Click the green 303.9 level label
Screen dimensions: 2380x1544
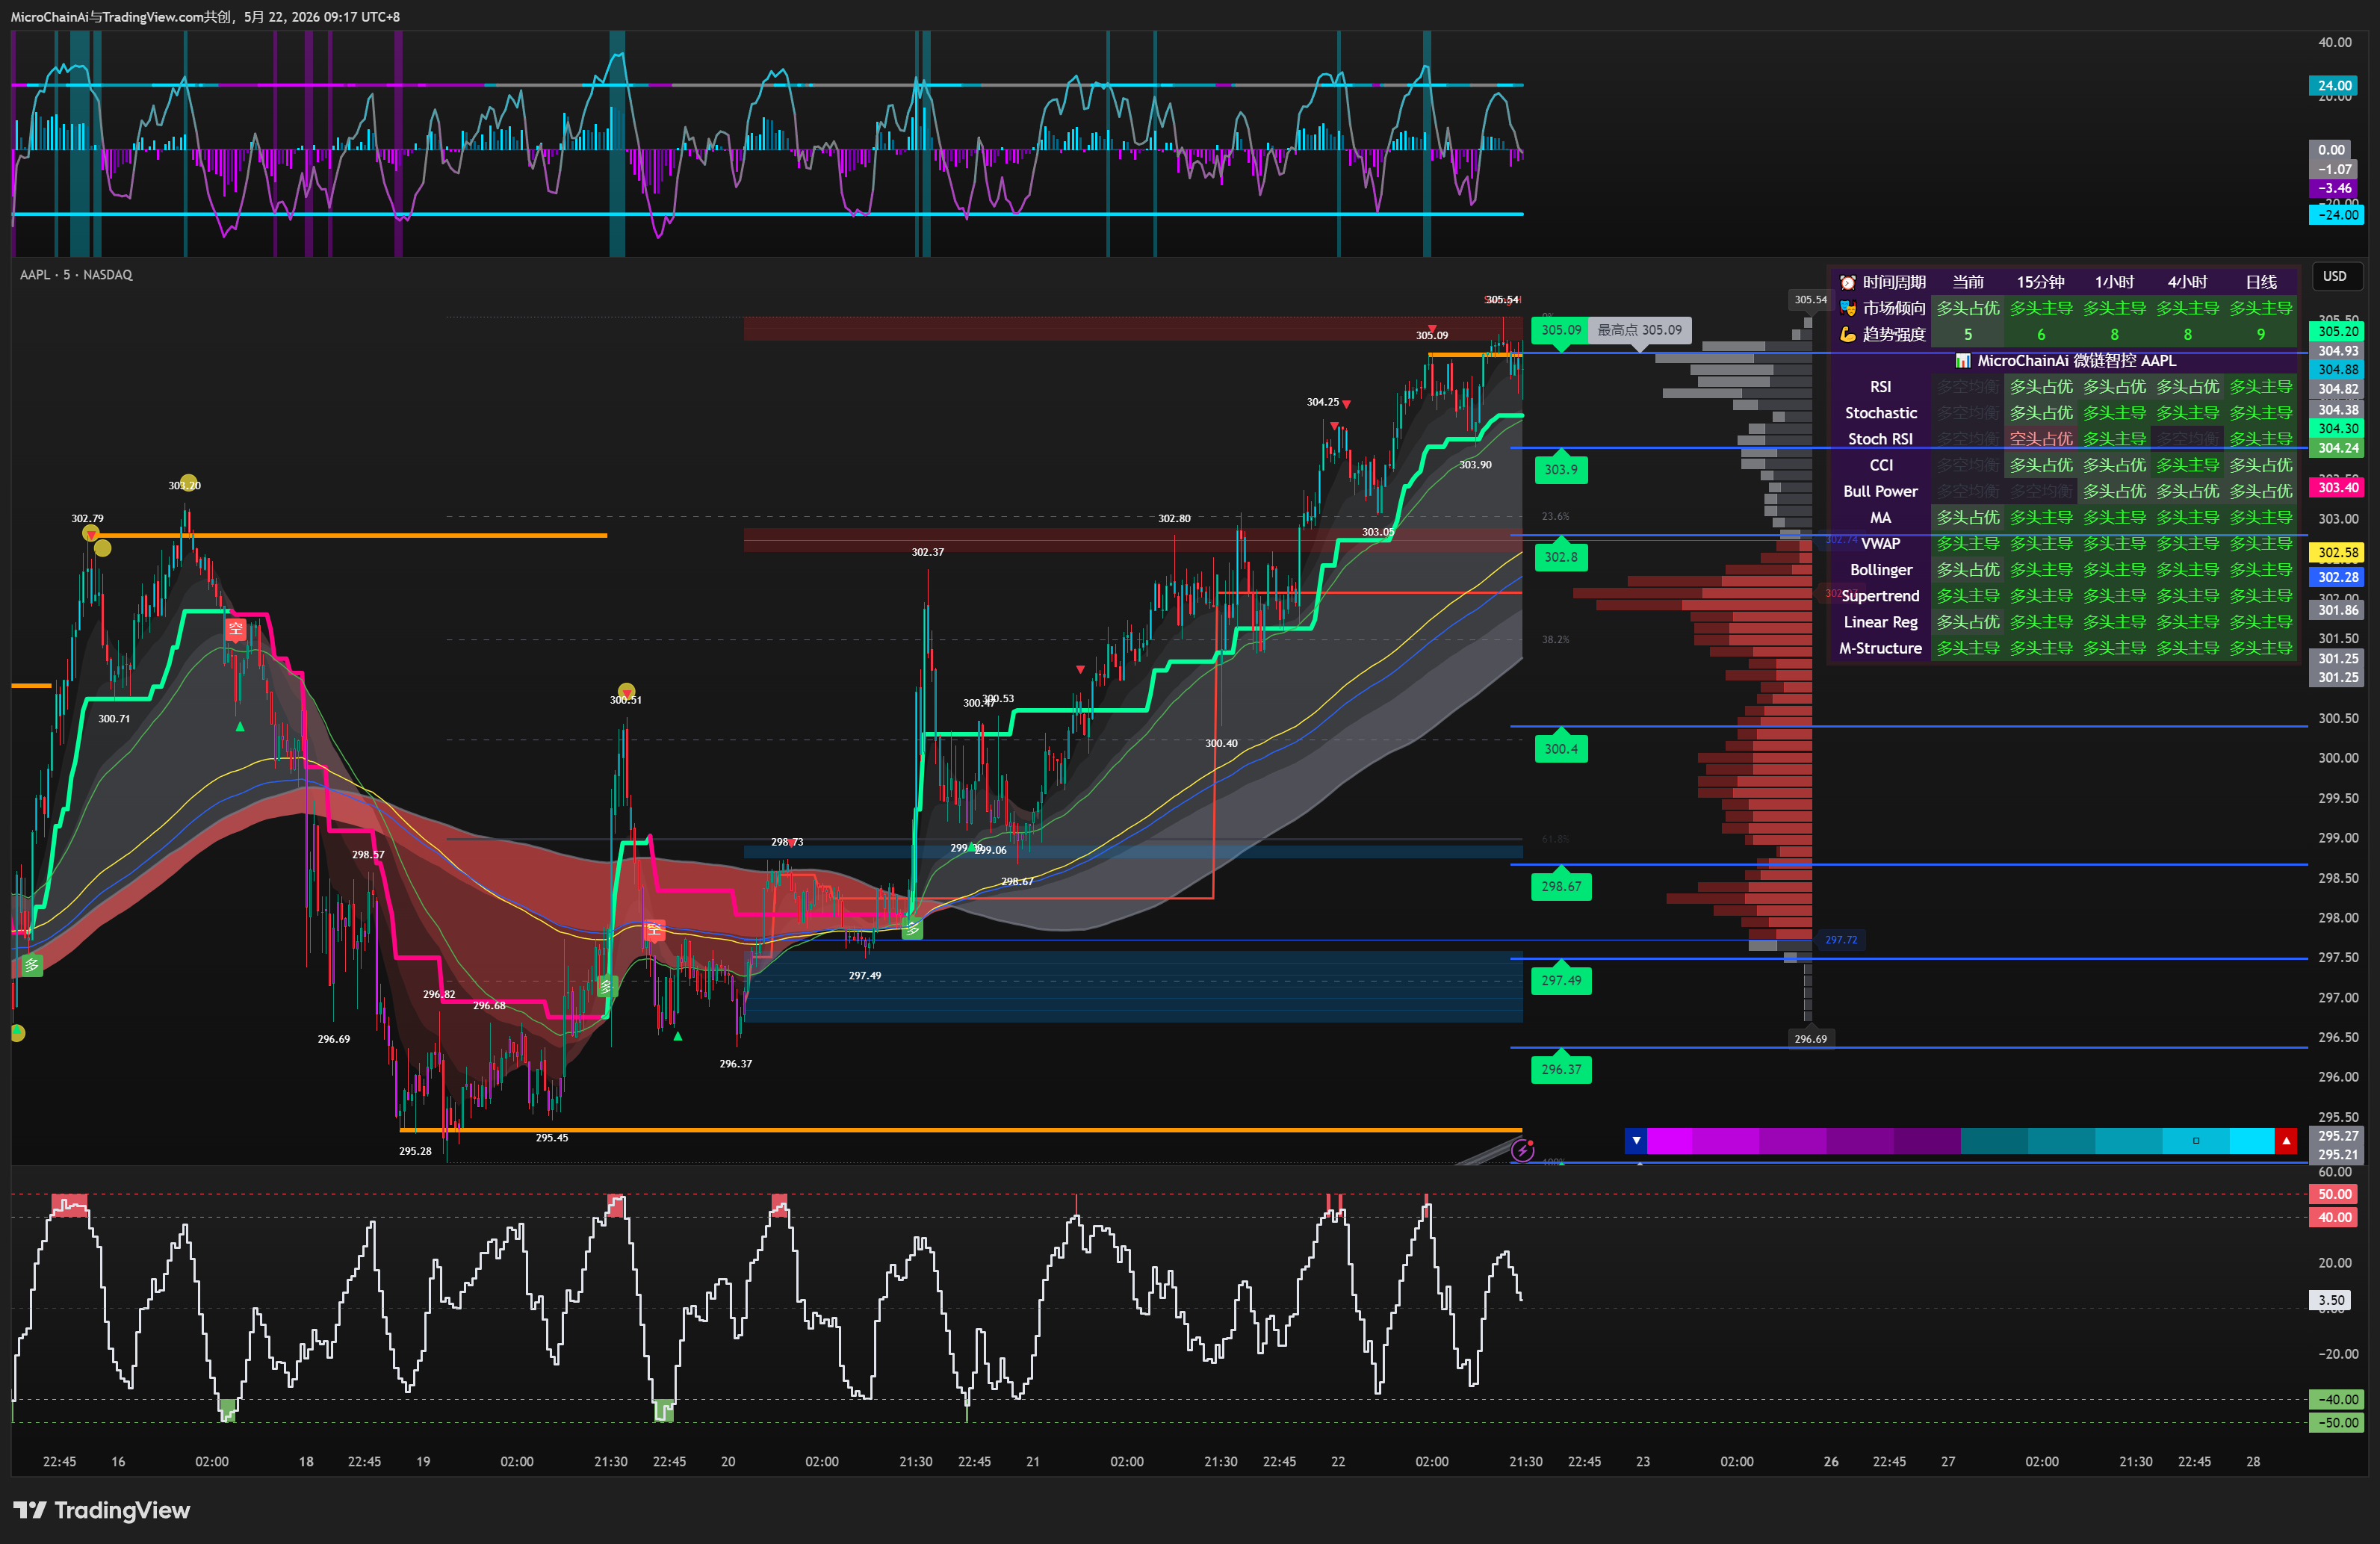(1560, 469)
